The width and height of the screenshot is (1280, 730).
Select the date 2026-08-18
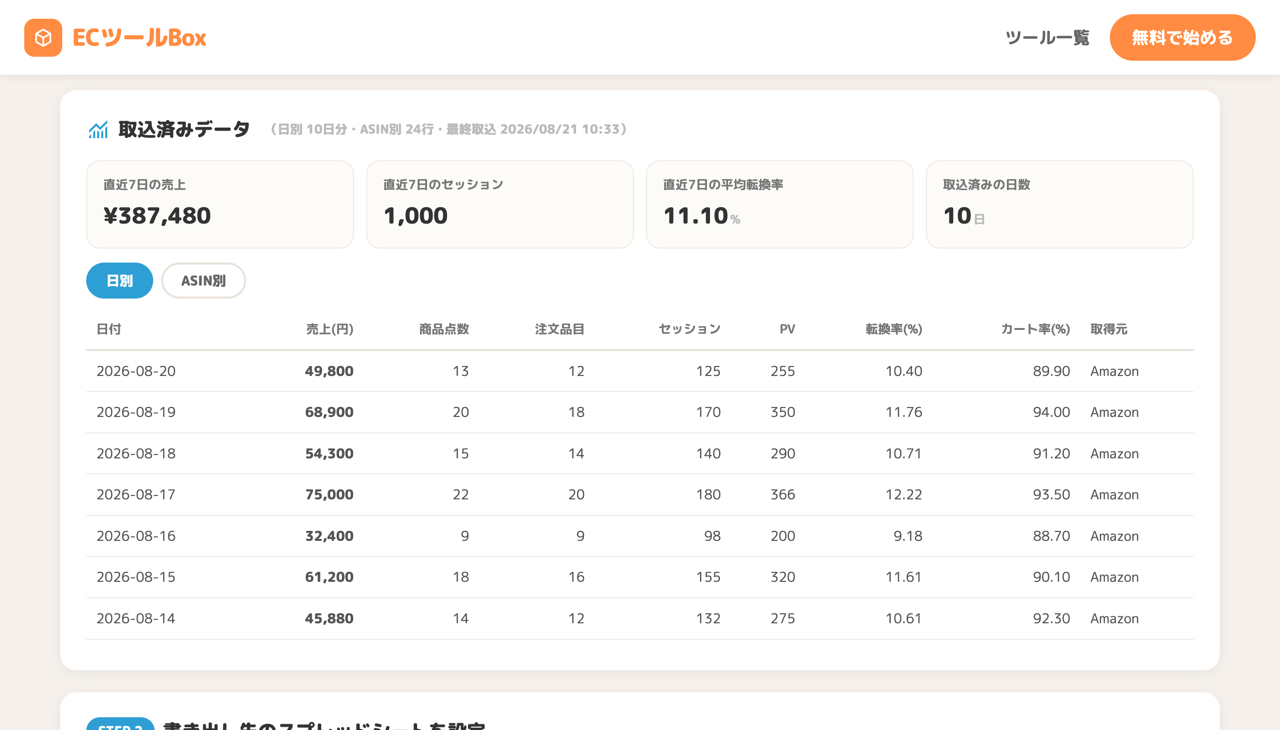point(136,453)
